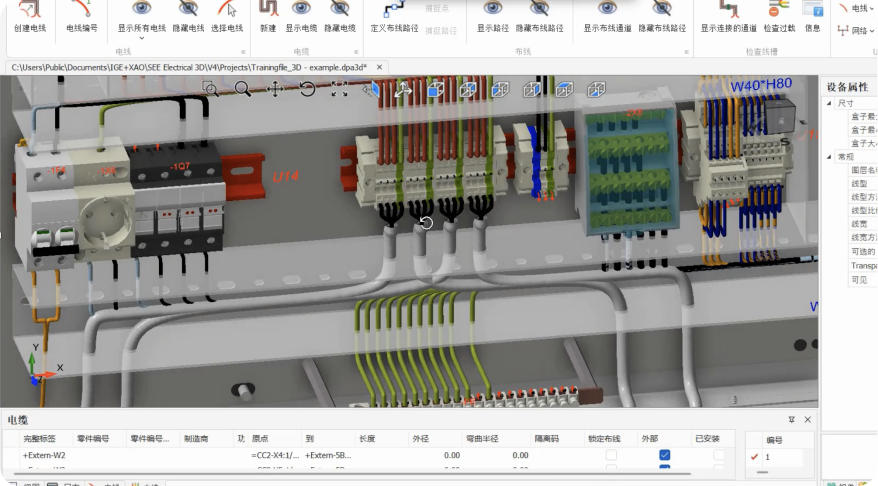Image resolution: width=878 pixels, height=486 pixels.
Task: Toggle 锁定布线 checkbox for +Extern-W2
Action: 611,455
